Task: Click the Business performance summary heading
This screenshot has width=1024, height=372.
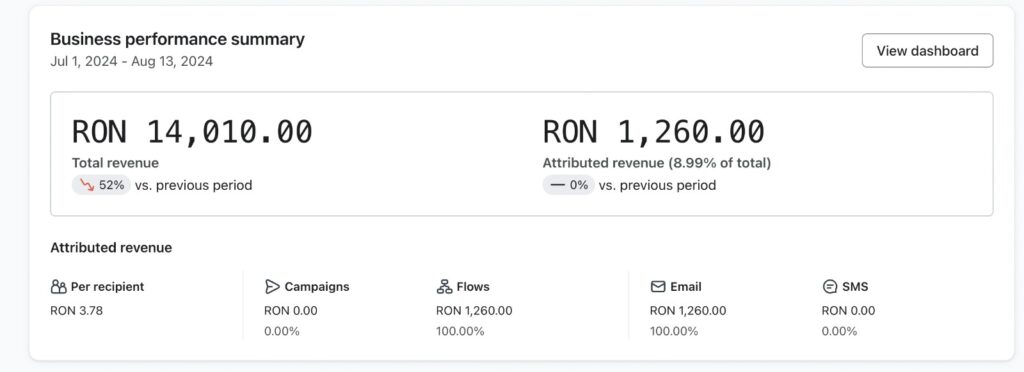Action: click(x=178, y=39)
